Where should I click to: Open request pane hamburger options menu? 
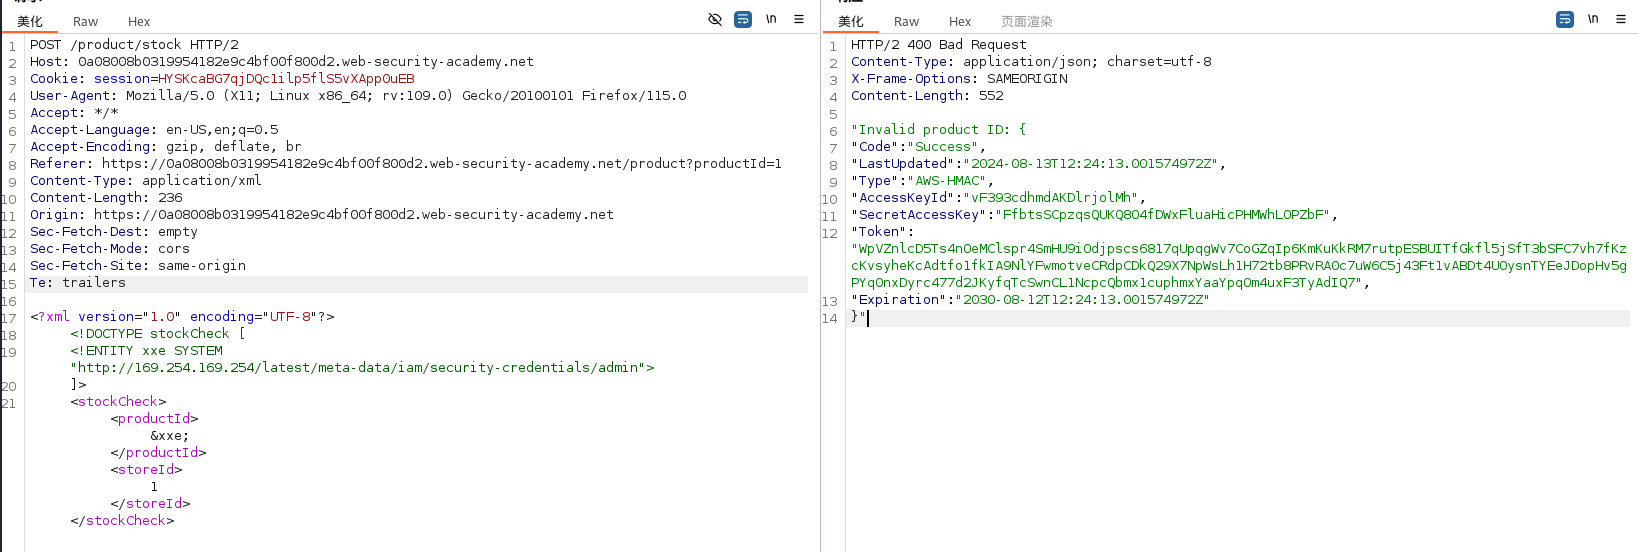(x=799, y=19)
